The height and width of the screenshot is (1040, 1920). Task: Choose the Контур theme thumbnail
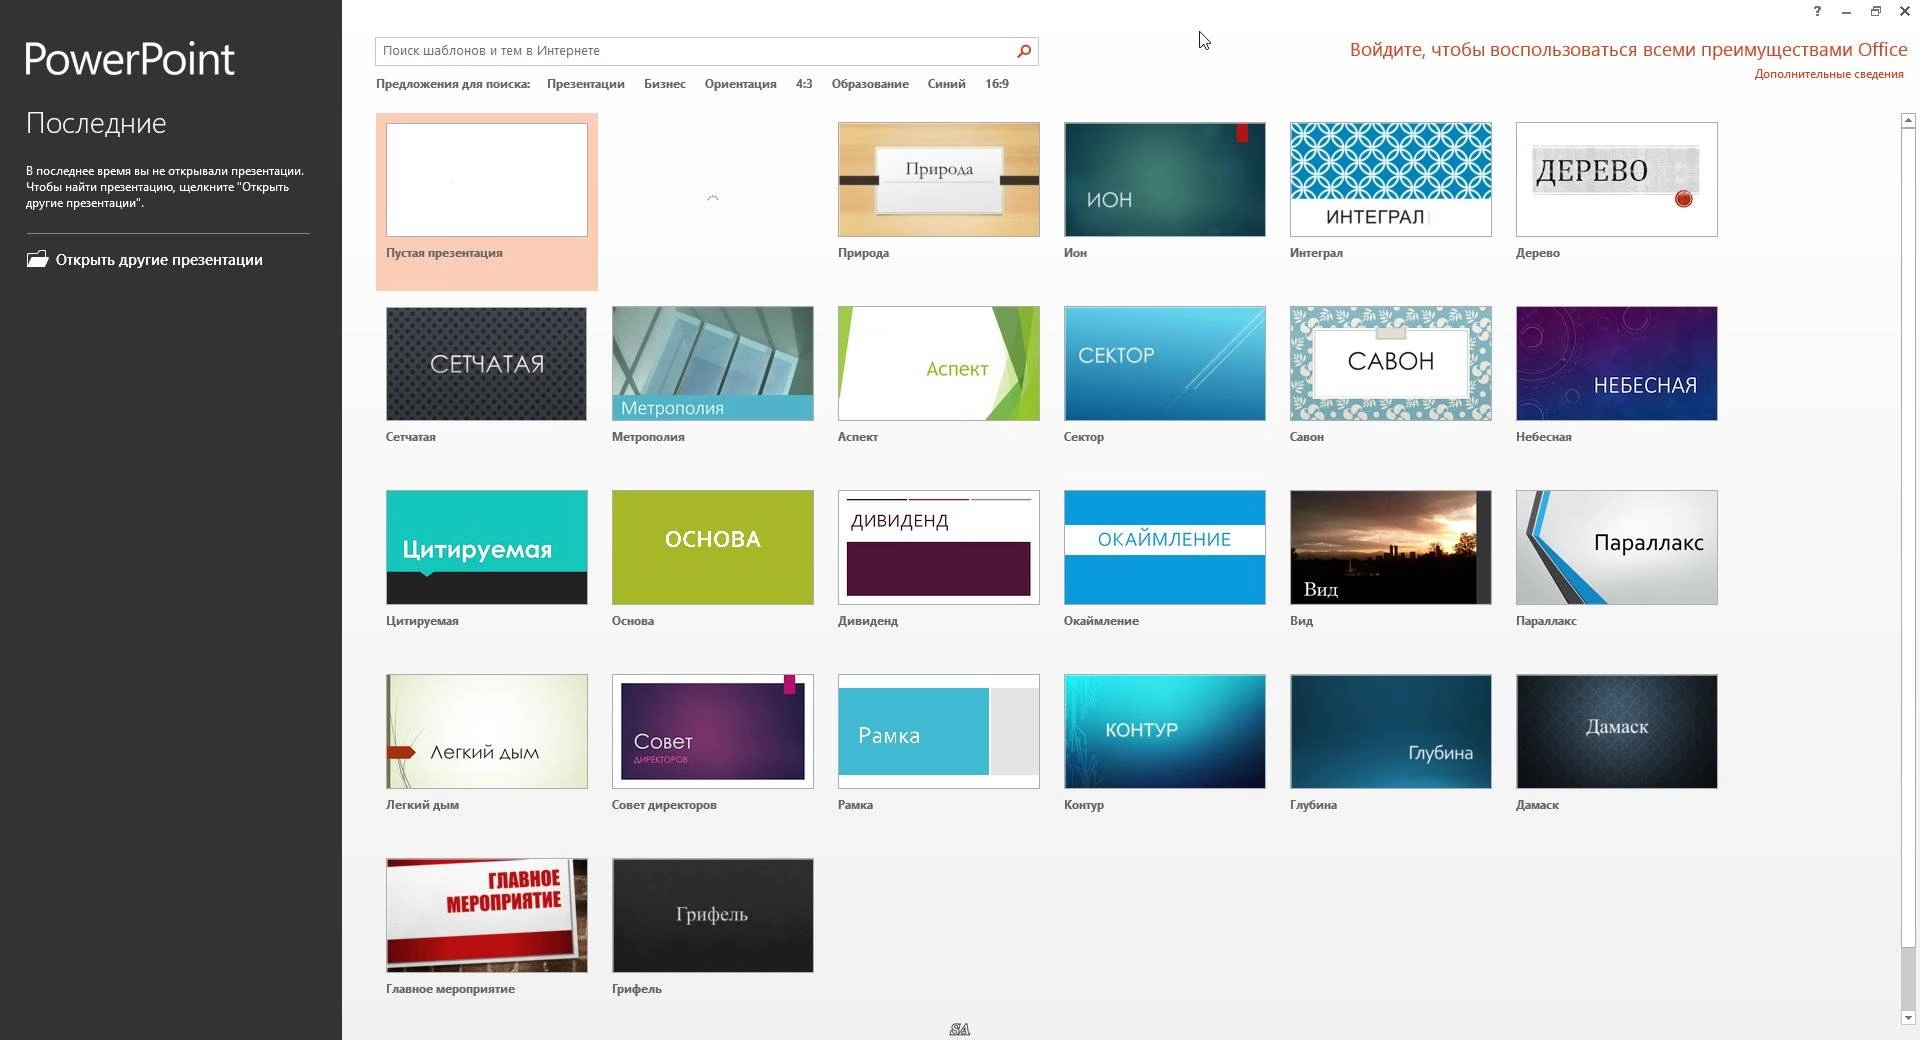[1165, 732]
